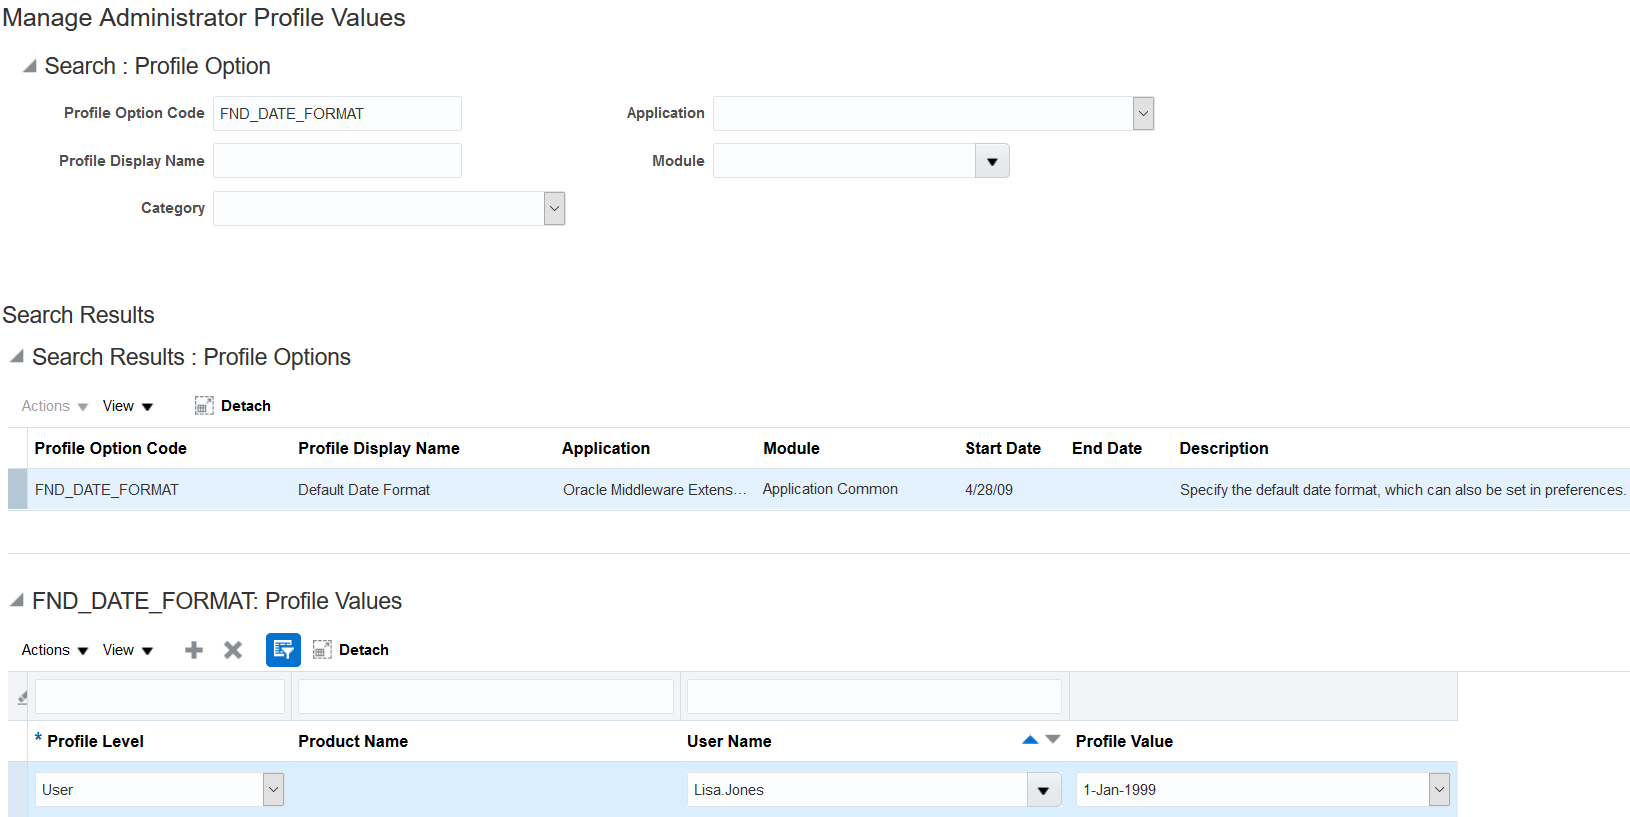Viewport: 1630px width, 817px height.
Task: Click the 4/28/09 start date cell
Action: [x=989, y=490]
